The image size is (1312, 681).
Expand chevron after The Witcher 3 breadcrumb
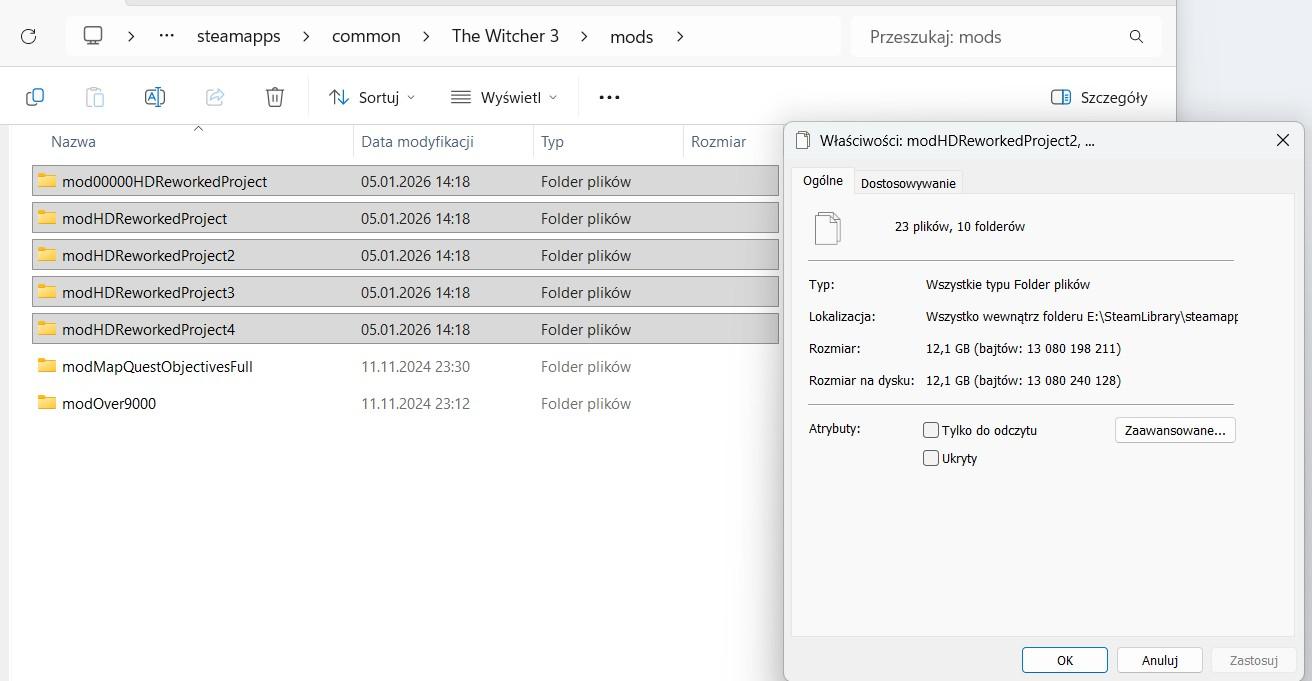click(585, 36)
